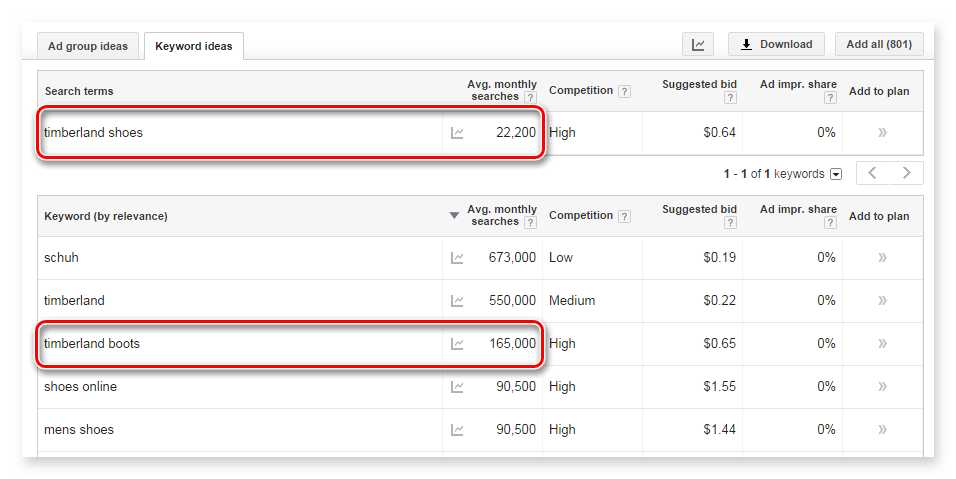Click the Add to plan header in Keyword table

[x=879, y=216]
